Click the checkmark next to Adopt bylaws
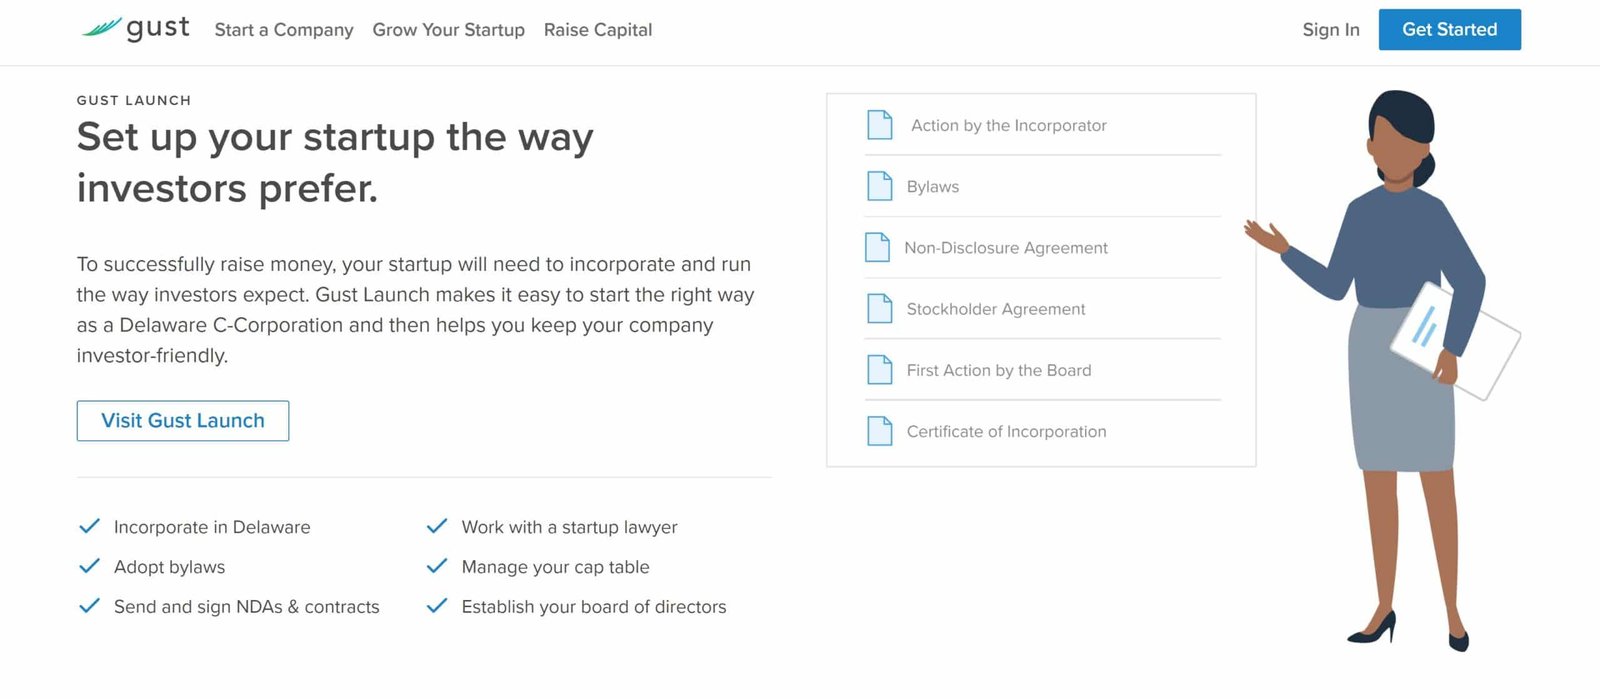The height and width of the screenshot is (699, 1600). click(89, 566)
